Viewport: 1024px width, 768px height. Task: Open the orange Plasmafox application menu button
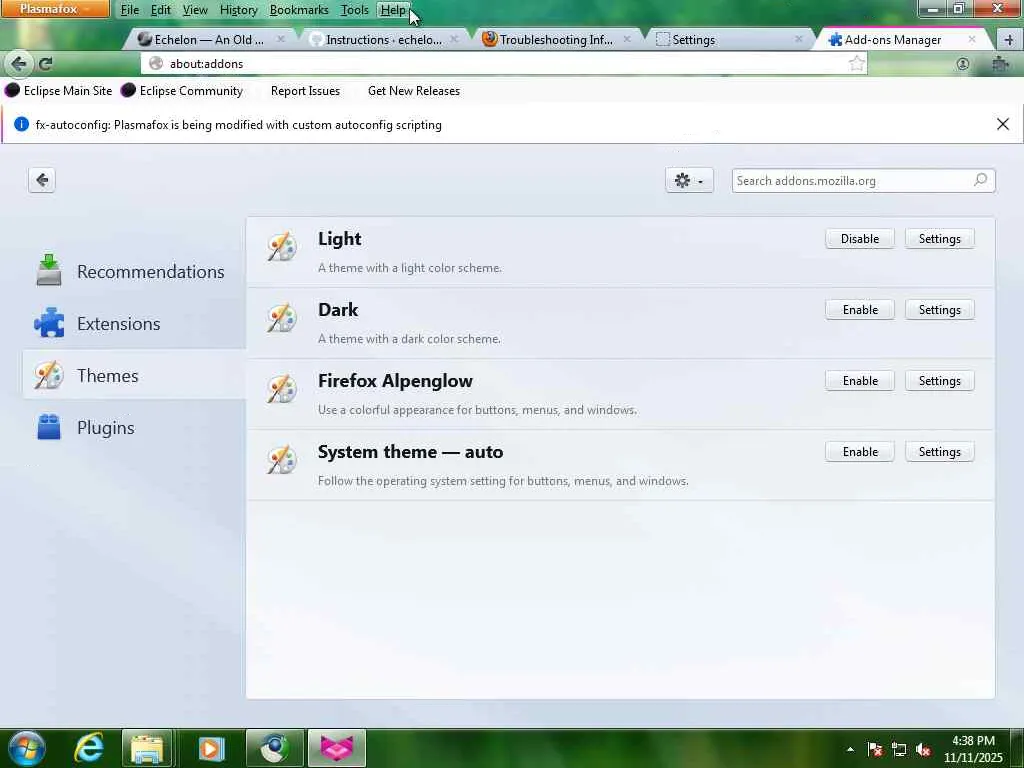[55, 8]
